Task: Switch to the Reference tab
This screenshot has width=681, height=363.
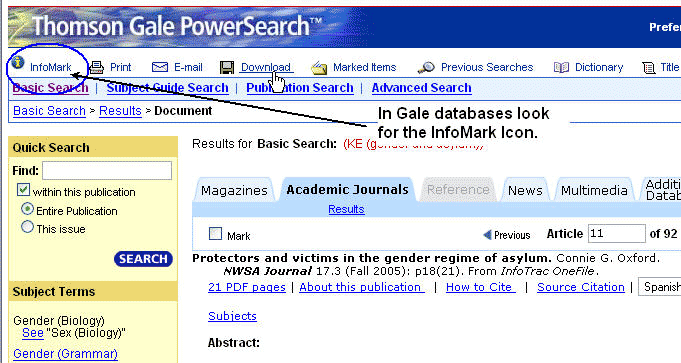Action: click(x=458, y=190)
